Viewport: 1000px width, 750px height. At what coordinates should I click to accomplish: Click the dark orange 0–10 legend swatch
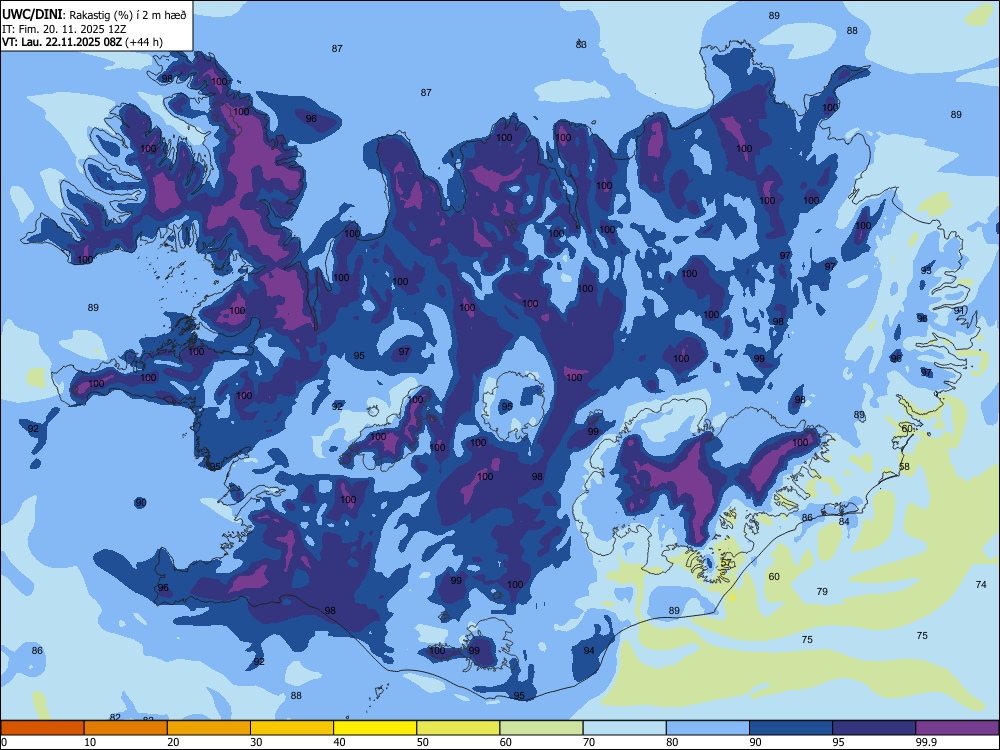42,728
